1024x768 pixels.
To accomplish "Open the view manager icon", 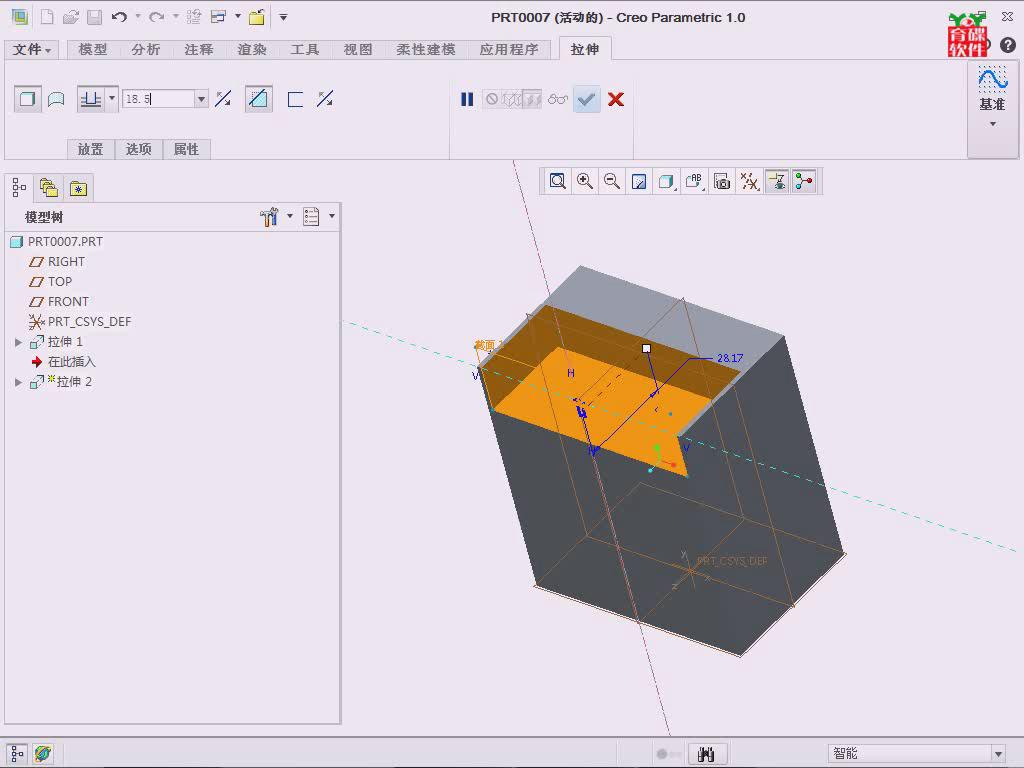I will [722, 181].
